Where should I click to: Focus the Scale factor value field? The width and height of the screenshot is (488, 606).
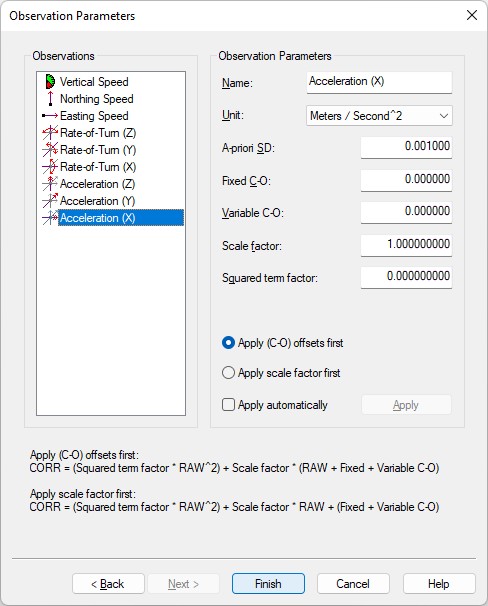point(406,245)
